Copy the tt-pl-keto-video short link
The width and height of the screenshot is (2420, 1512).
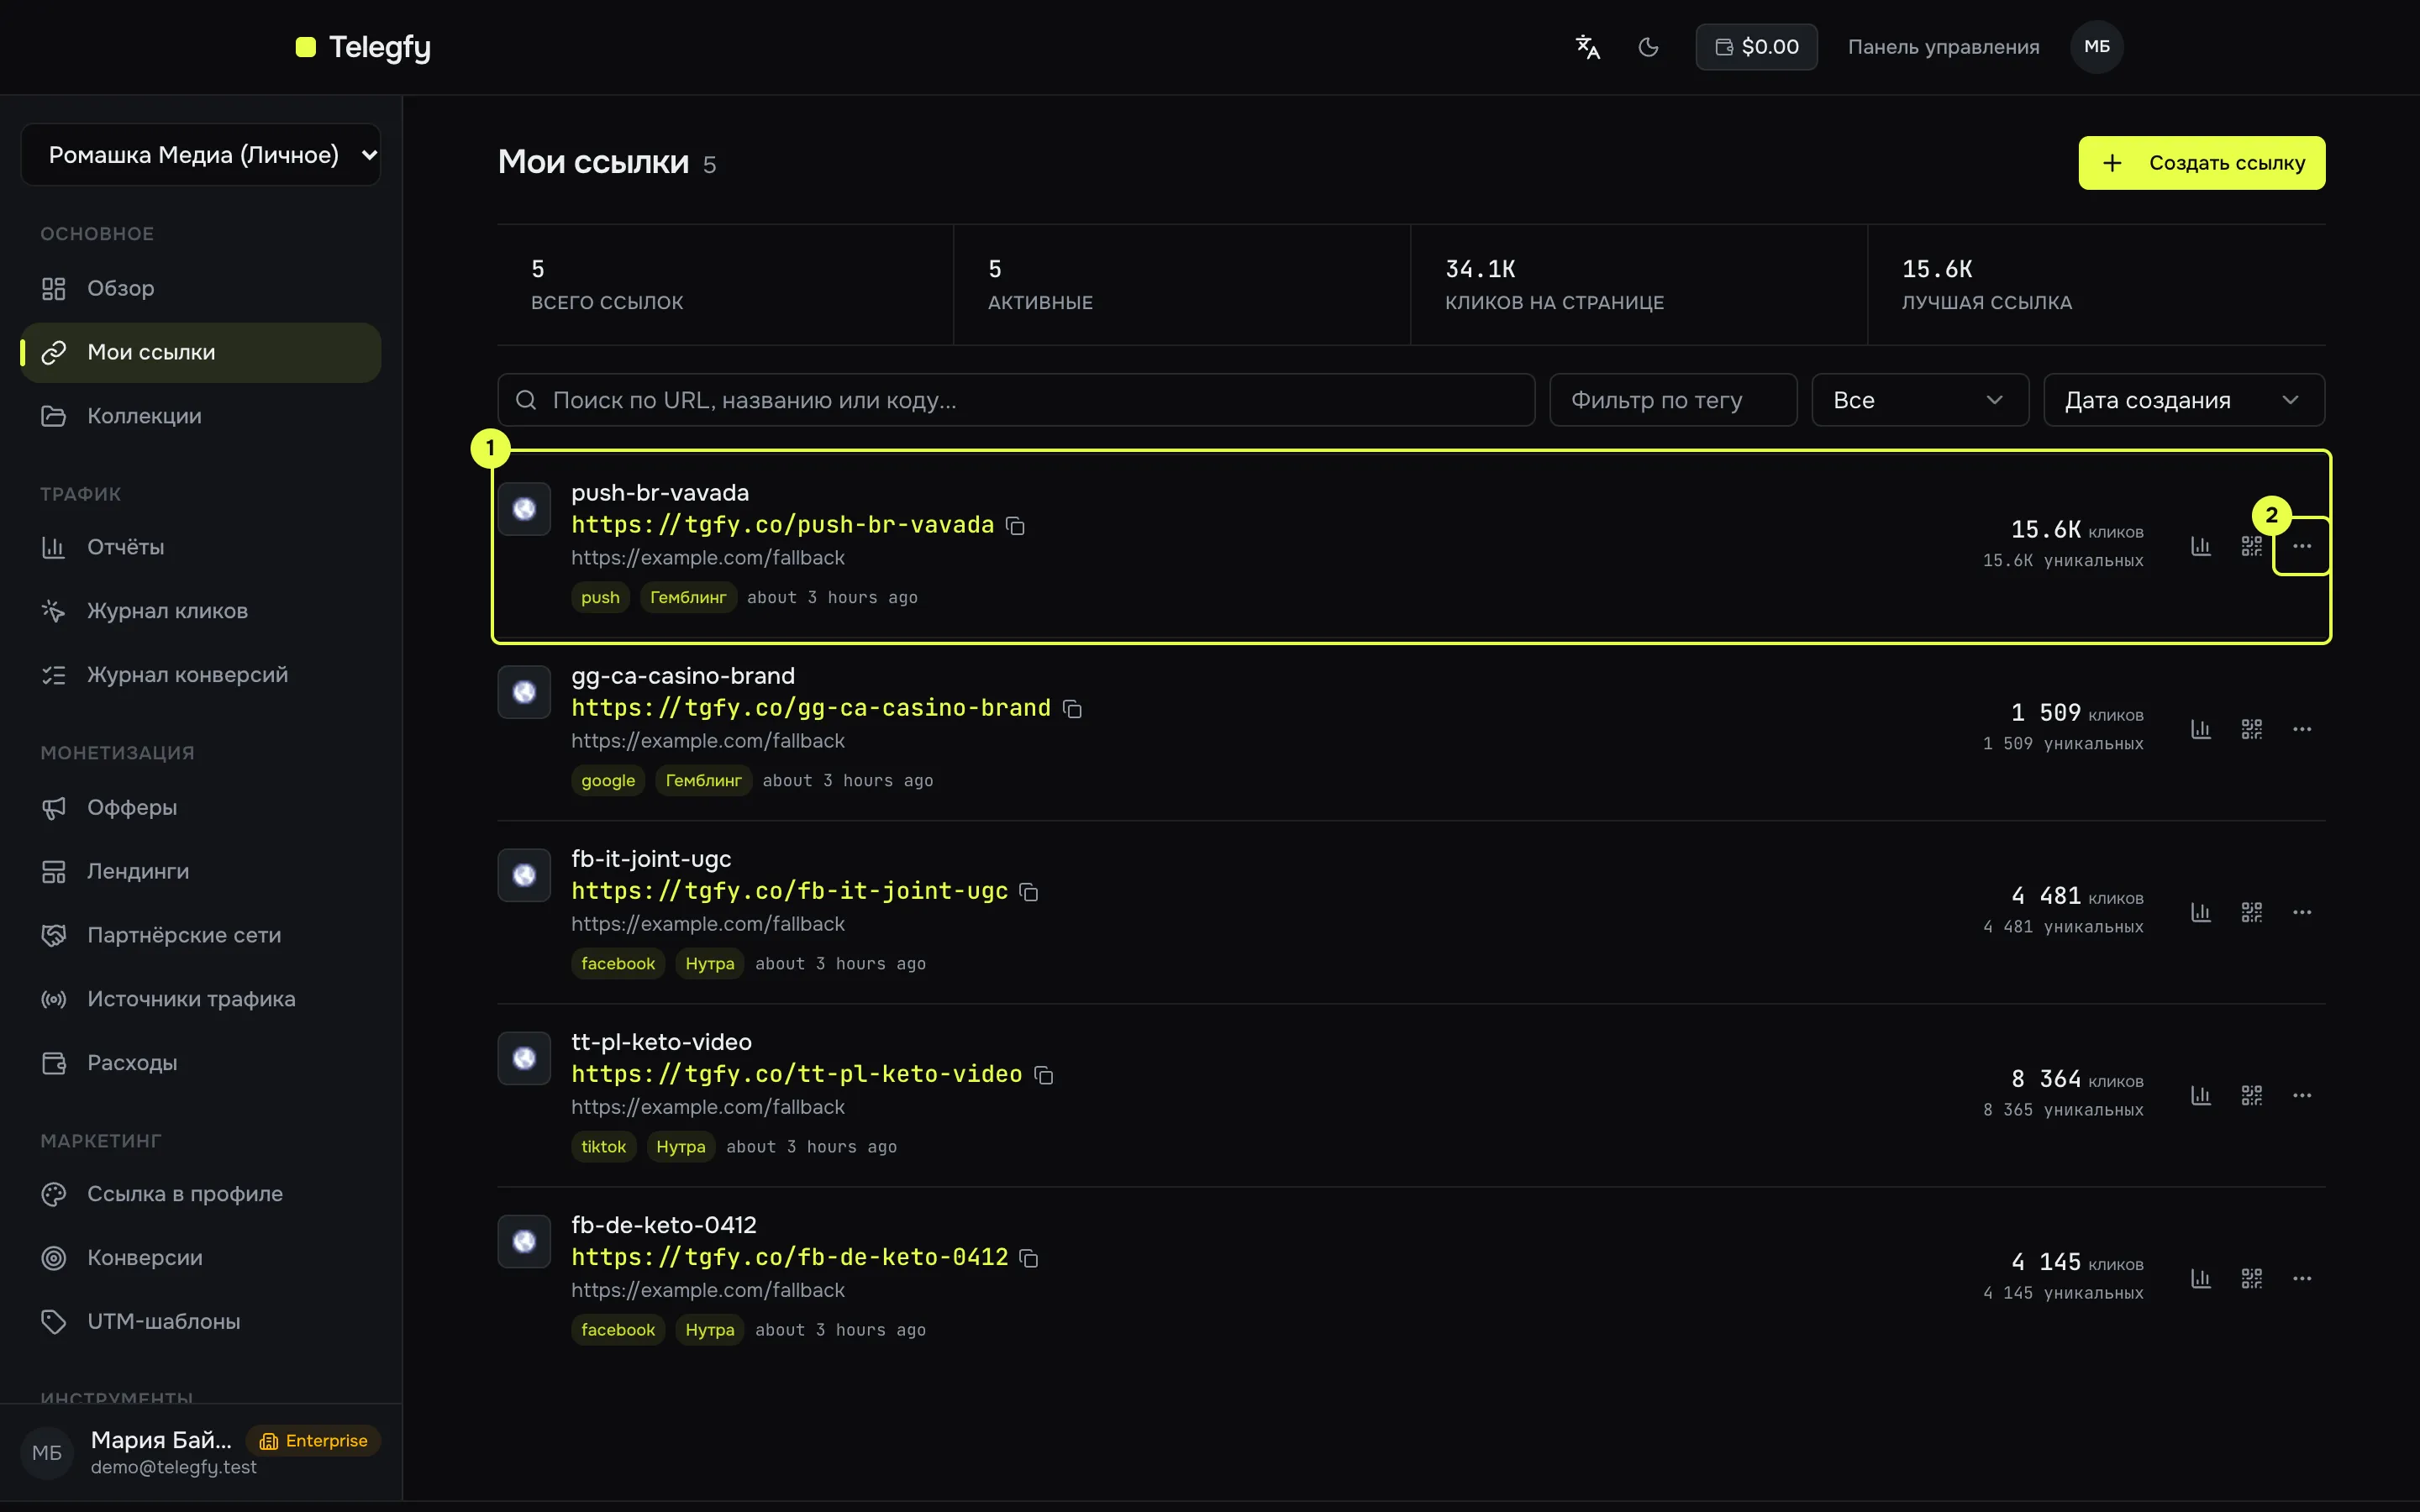tap(1043, 1075)
